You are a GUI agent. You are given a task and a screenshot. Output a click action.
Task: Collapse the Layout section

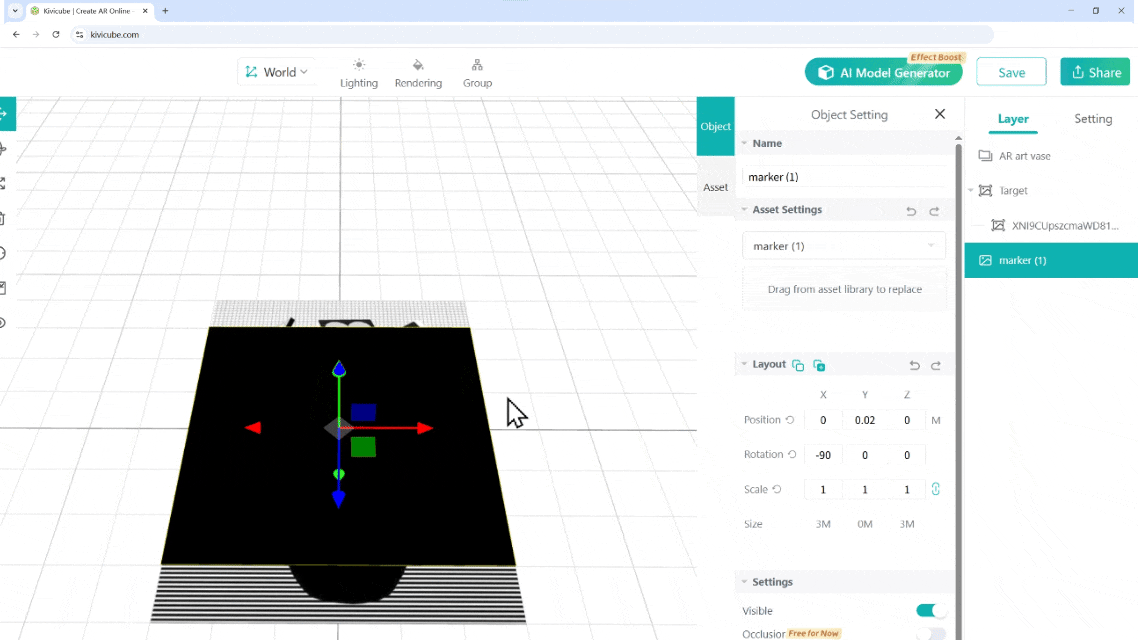pos(744,365)
